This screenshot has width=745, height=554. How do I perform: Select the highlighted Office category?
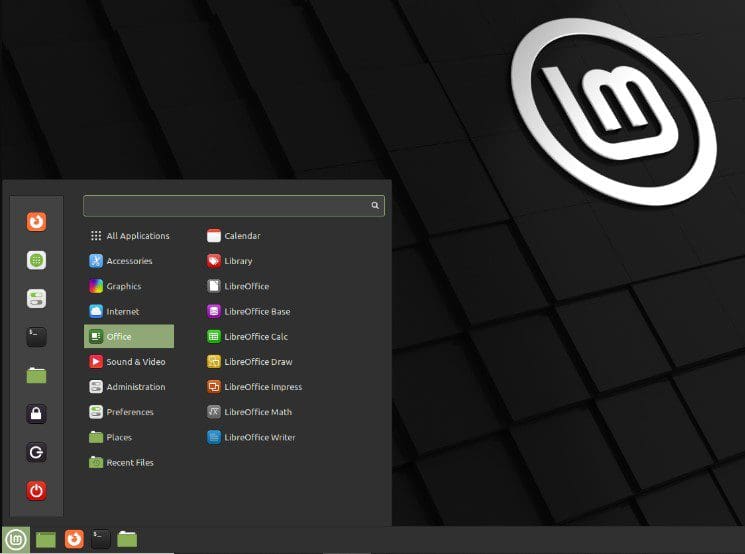[x=129, y=336]
